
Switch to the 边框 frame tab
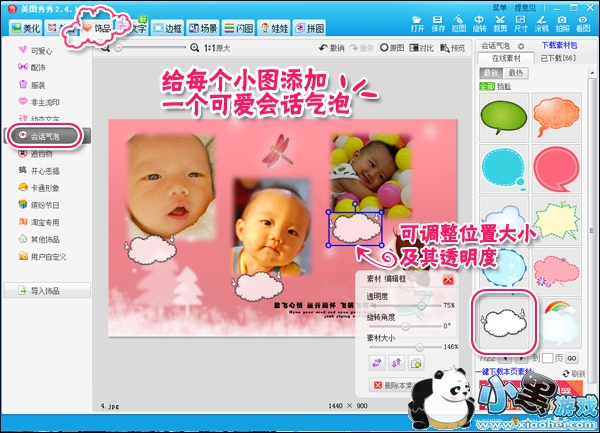167,28
